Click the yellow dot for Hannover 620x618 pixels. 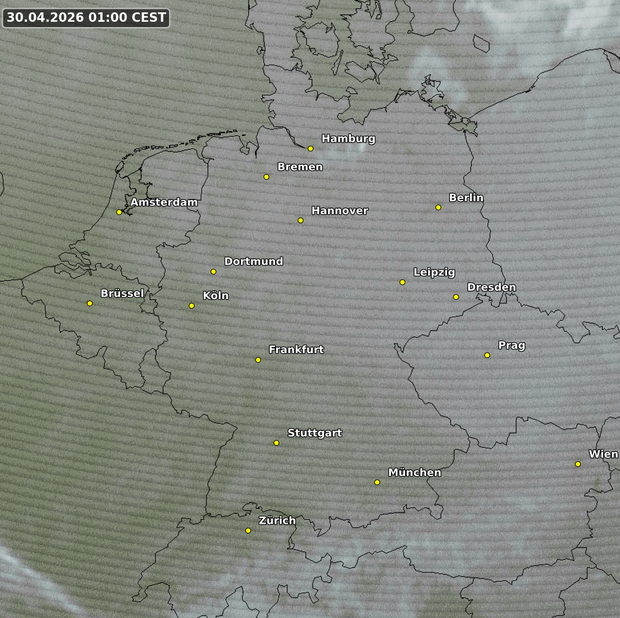pyautogui.click(x=300, y=220)
